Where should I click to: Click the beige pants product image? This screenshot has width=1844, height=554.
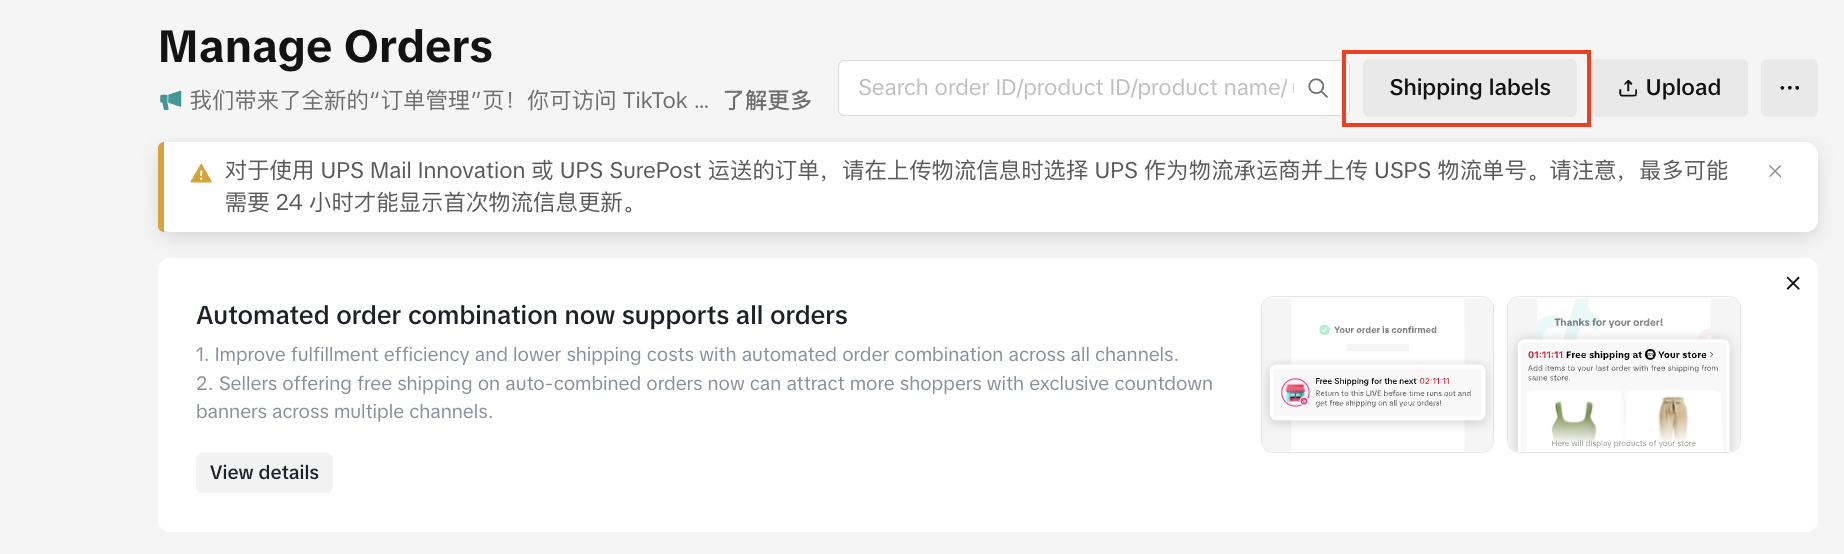coord(1673,417)
